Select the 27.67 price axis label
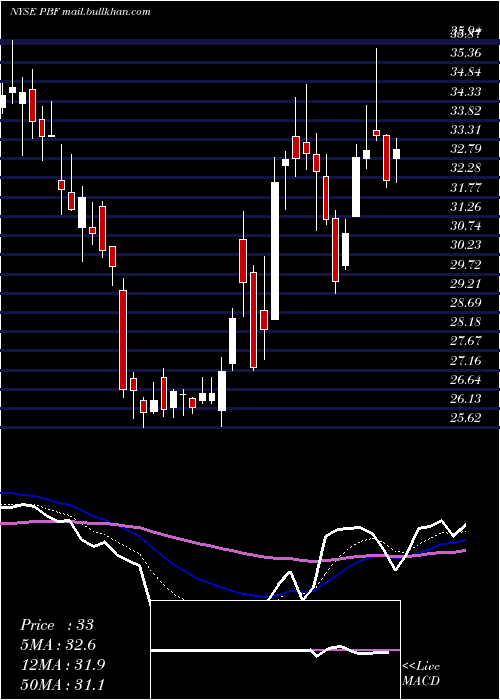Viewport: 500px width, 700px height. point(466,341)
